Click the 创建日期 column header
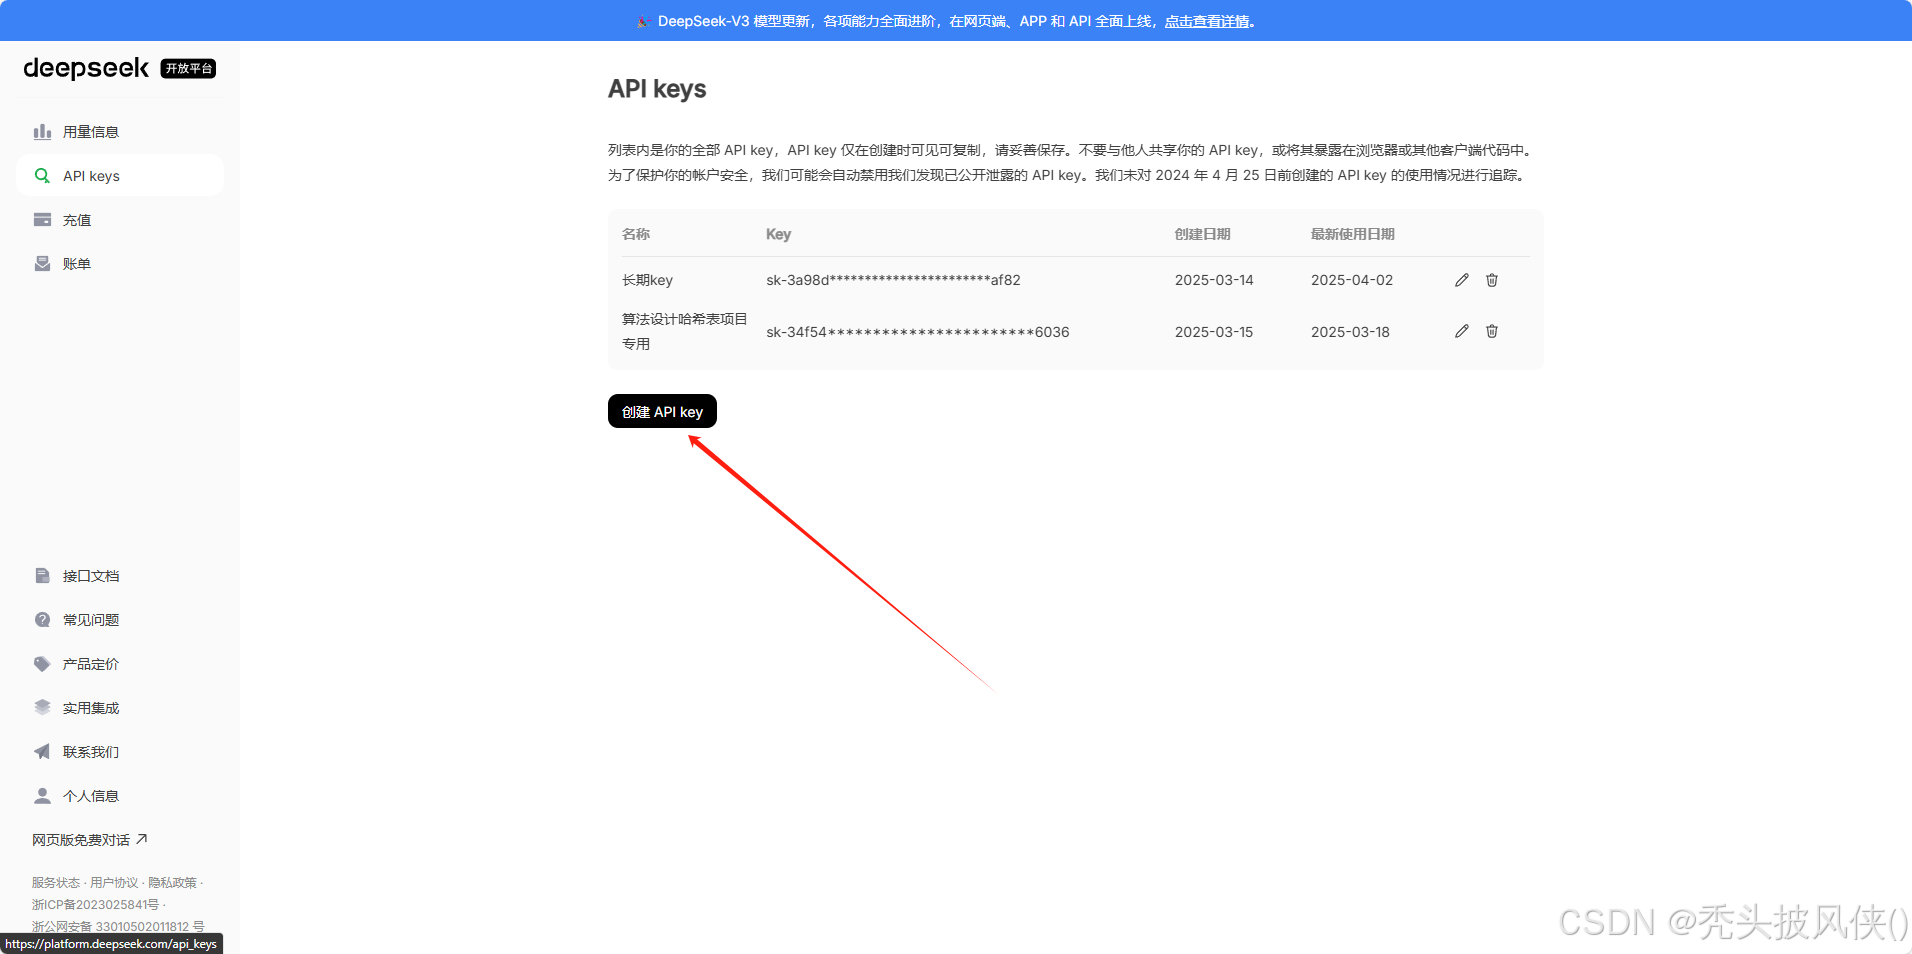 coord(1203,234)
